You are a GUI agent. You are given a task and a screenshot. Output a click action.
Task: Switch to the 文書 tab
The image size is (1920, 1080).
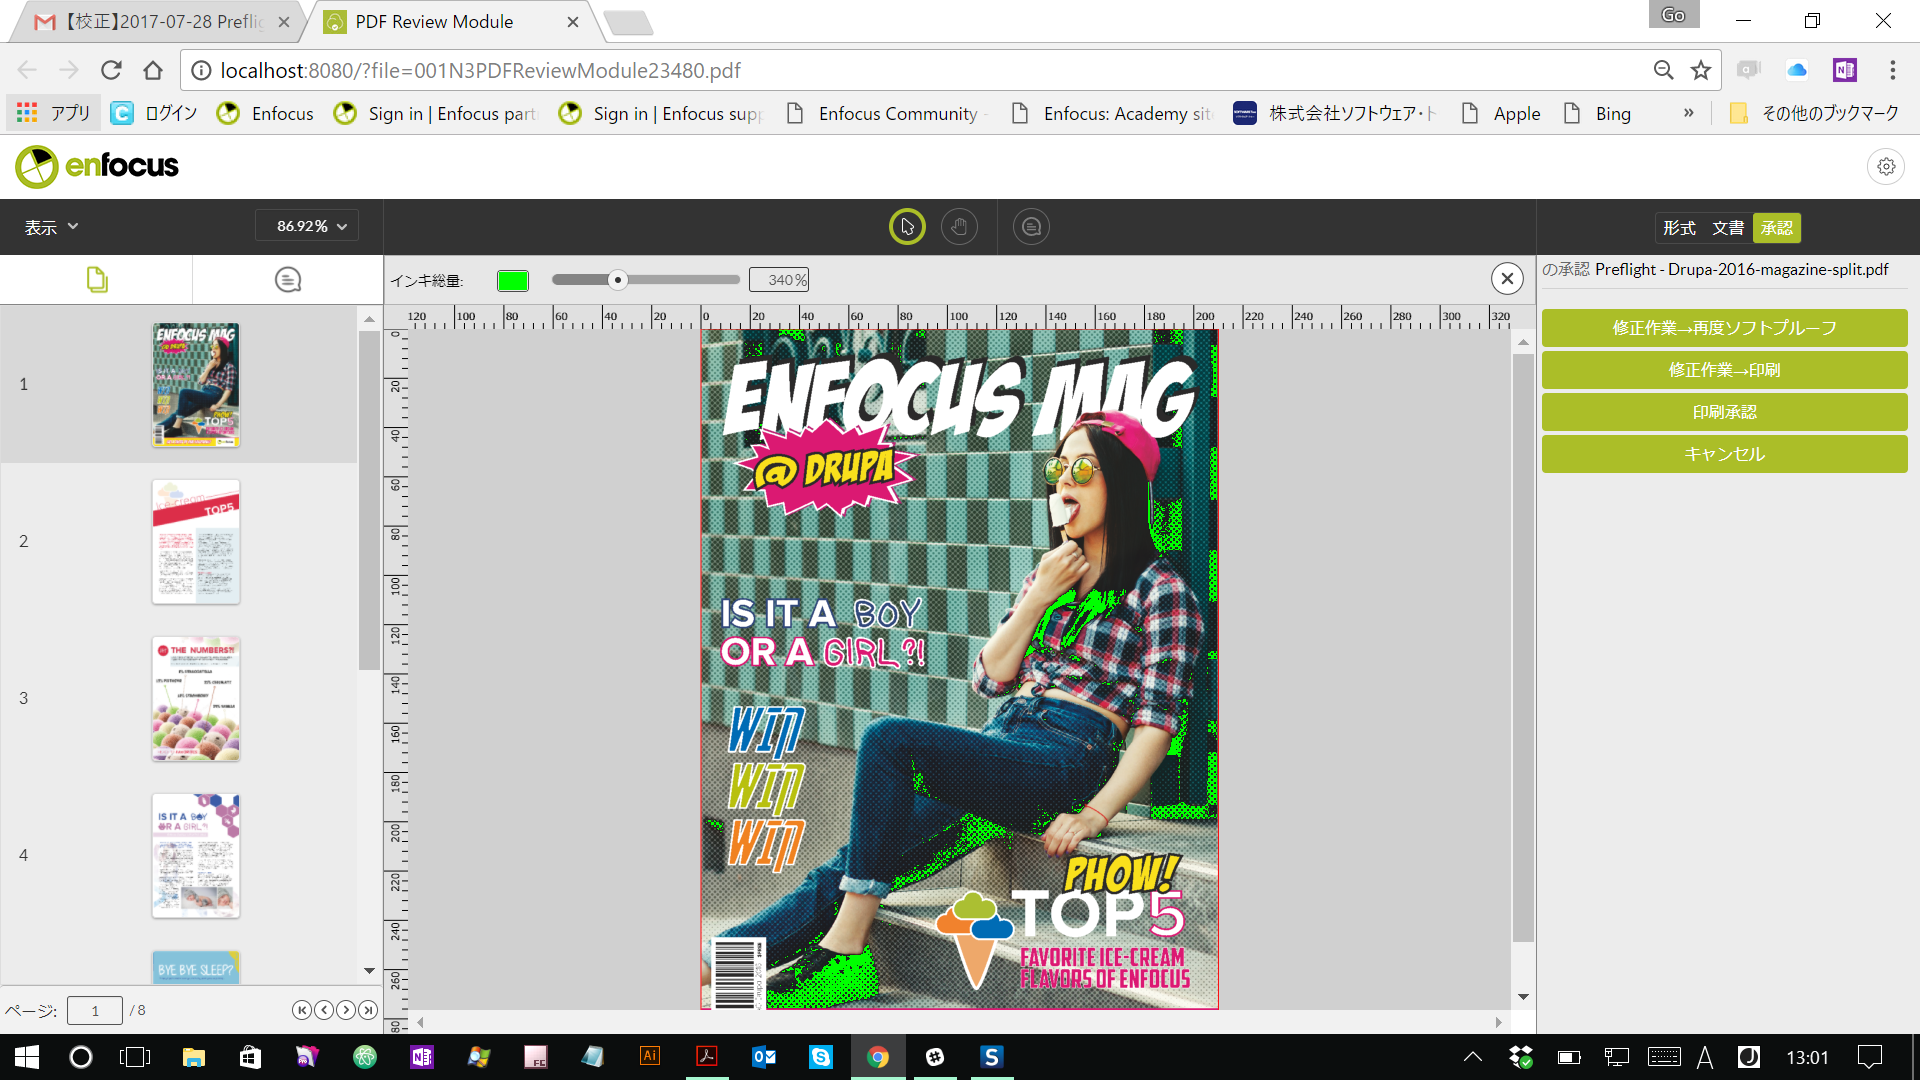point(1727,228)
